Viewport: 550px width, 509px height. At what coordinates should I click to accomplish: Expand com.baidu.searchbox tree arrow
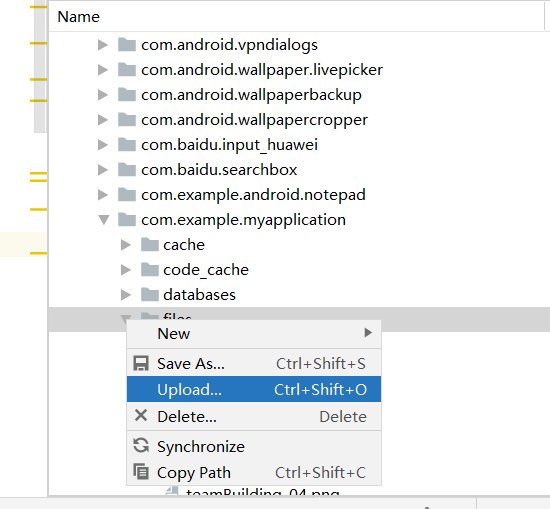click(x=102, y=170)
